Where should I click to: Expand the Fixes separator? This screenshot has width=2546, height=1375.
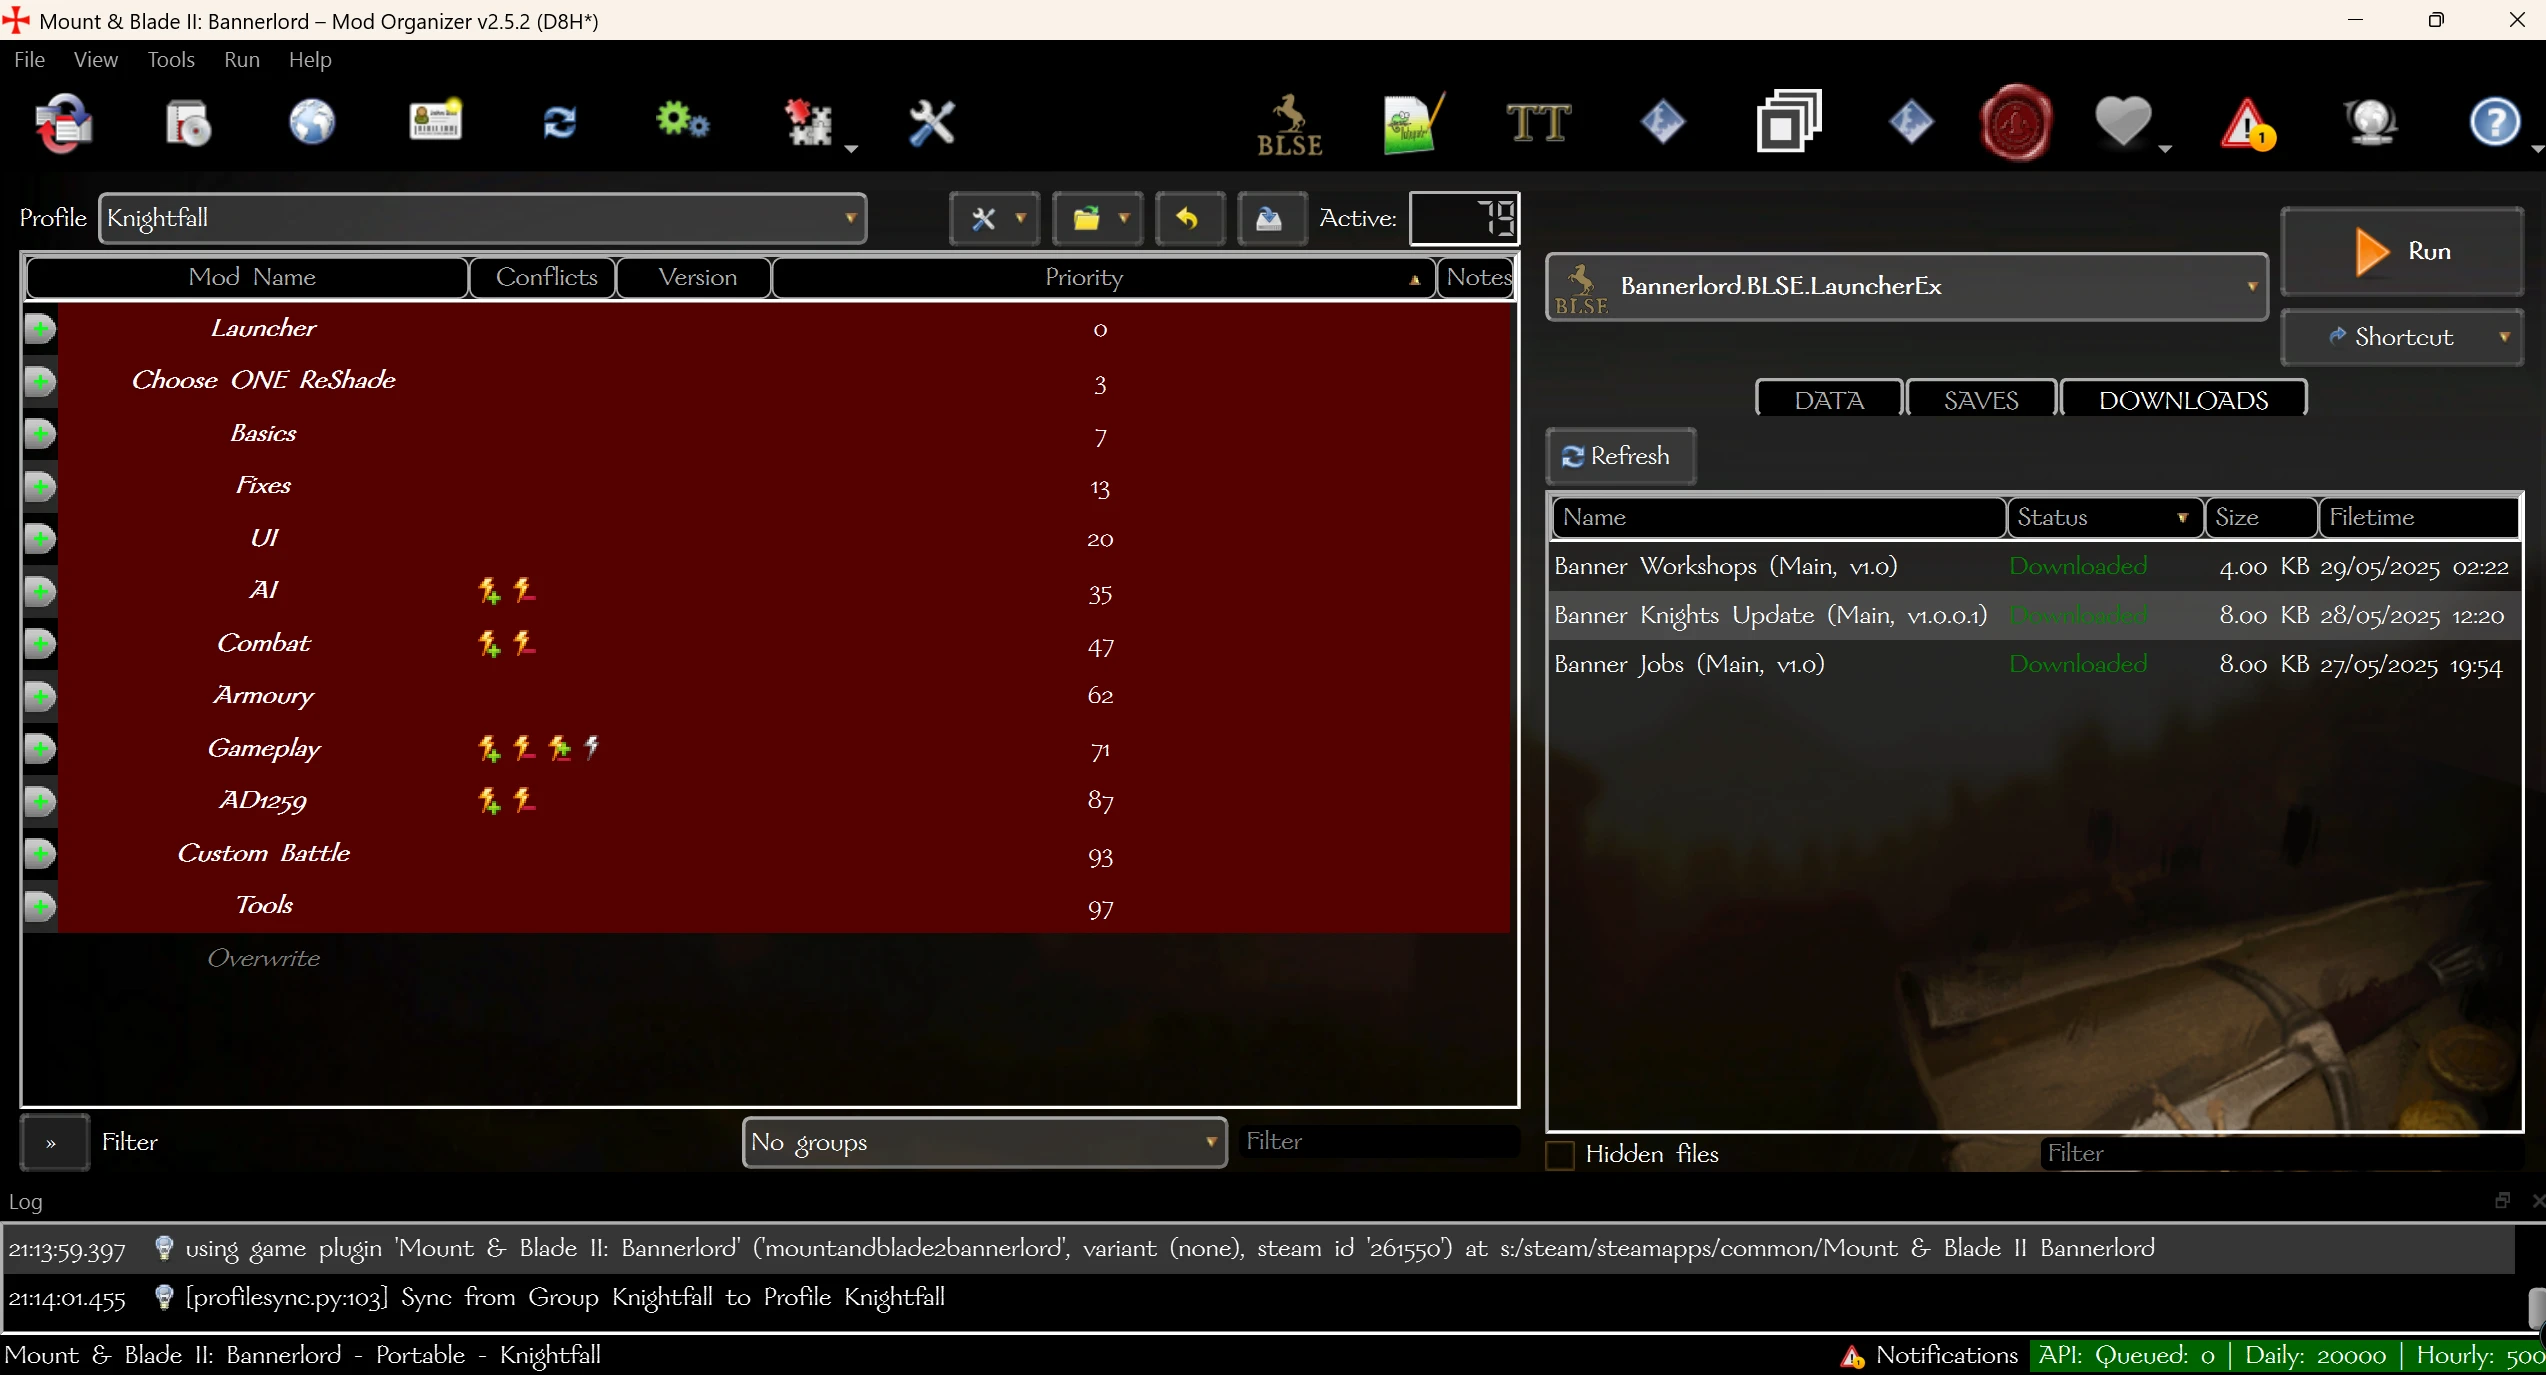[x=40, y=487]
